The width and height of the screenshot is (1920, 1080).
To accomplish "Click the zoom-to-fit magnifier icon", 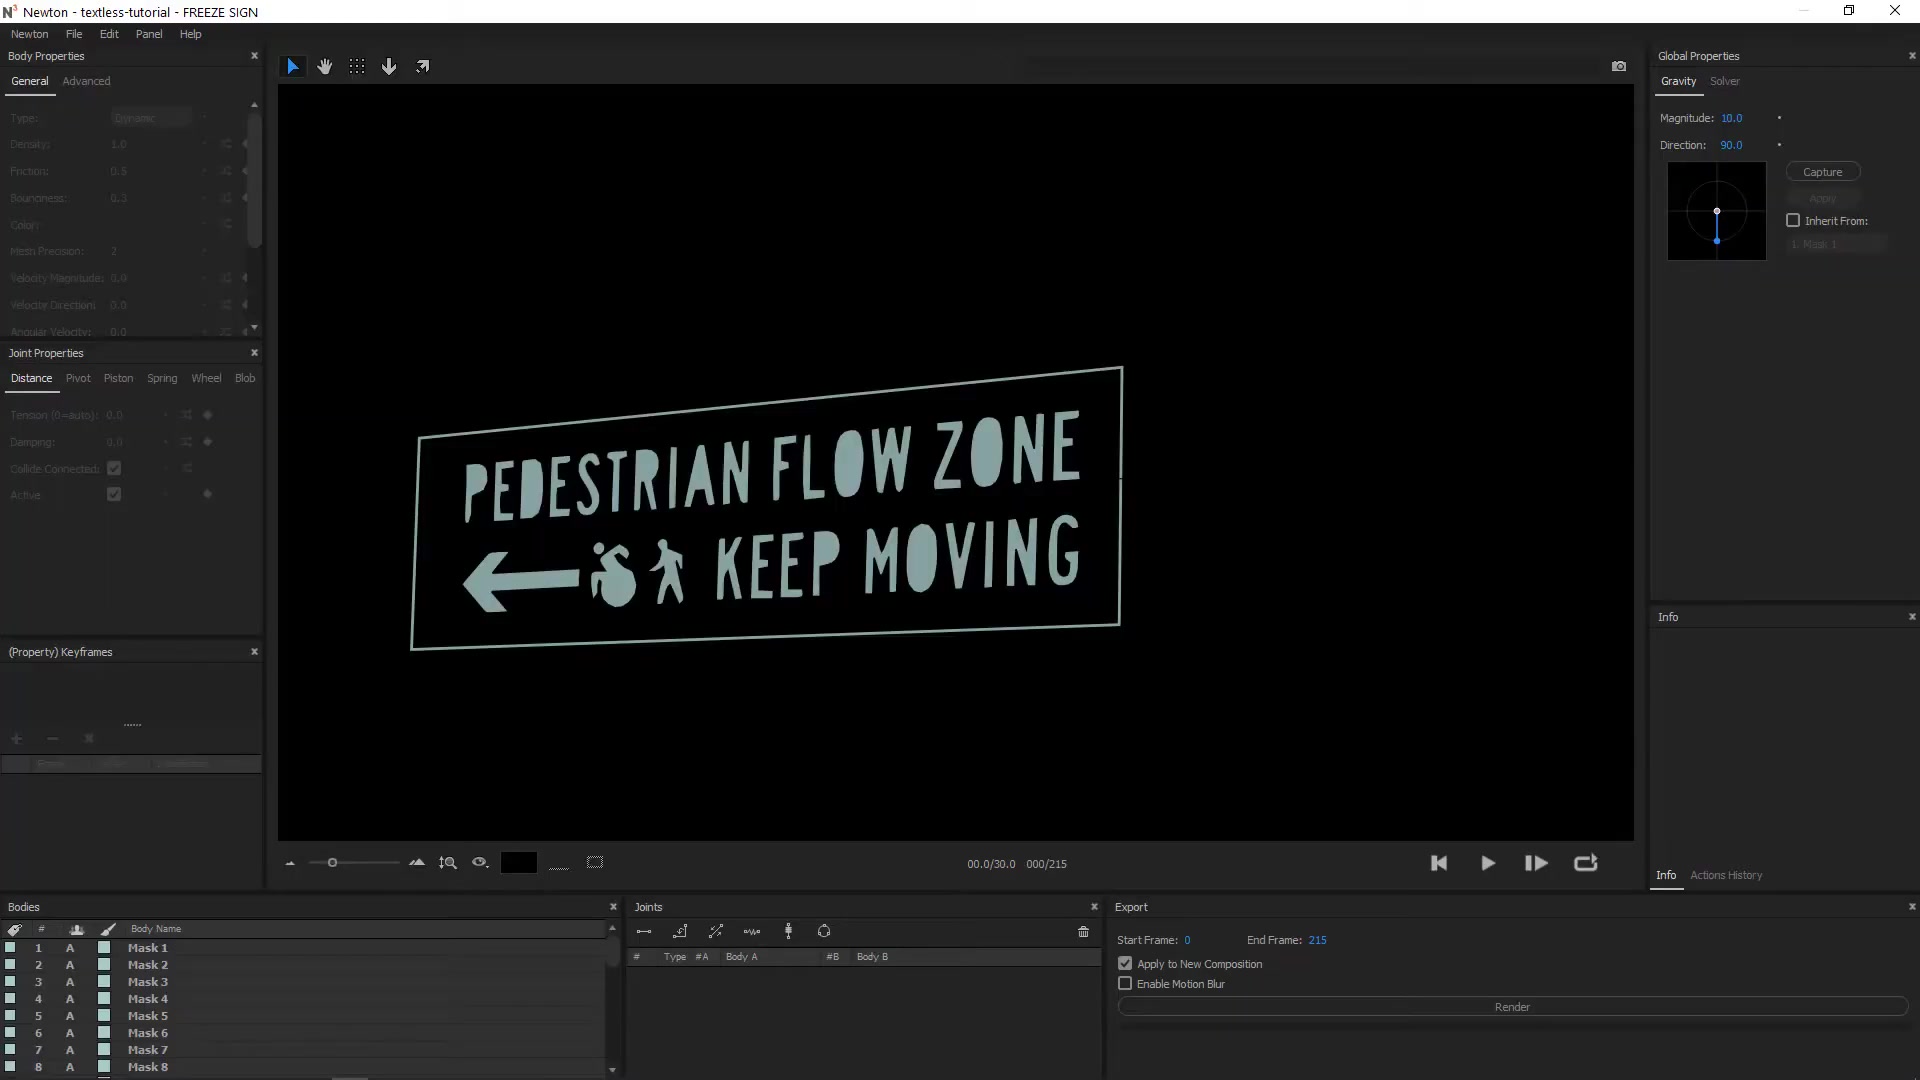I will pyautogui.click(x=447, y=863).
